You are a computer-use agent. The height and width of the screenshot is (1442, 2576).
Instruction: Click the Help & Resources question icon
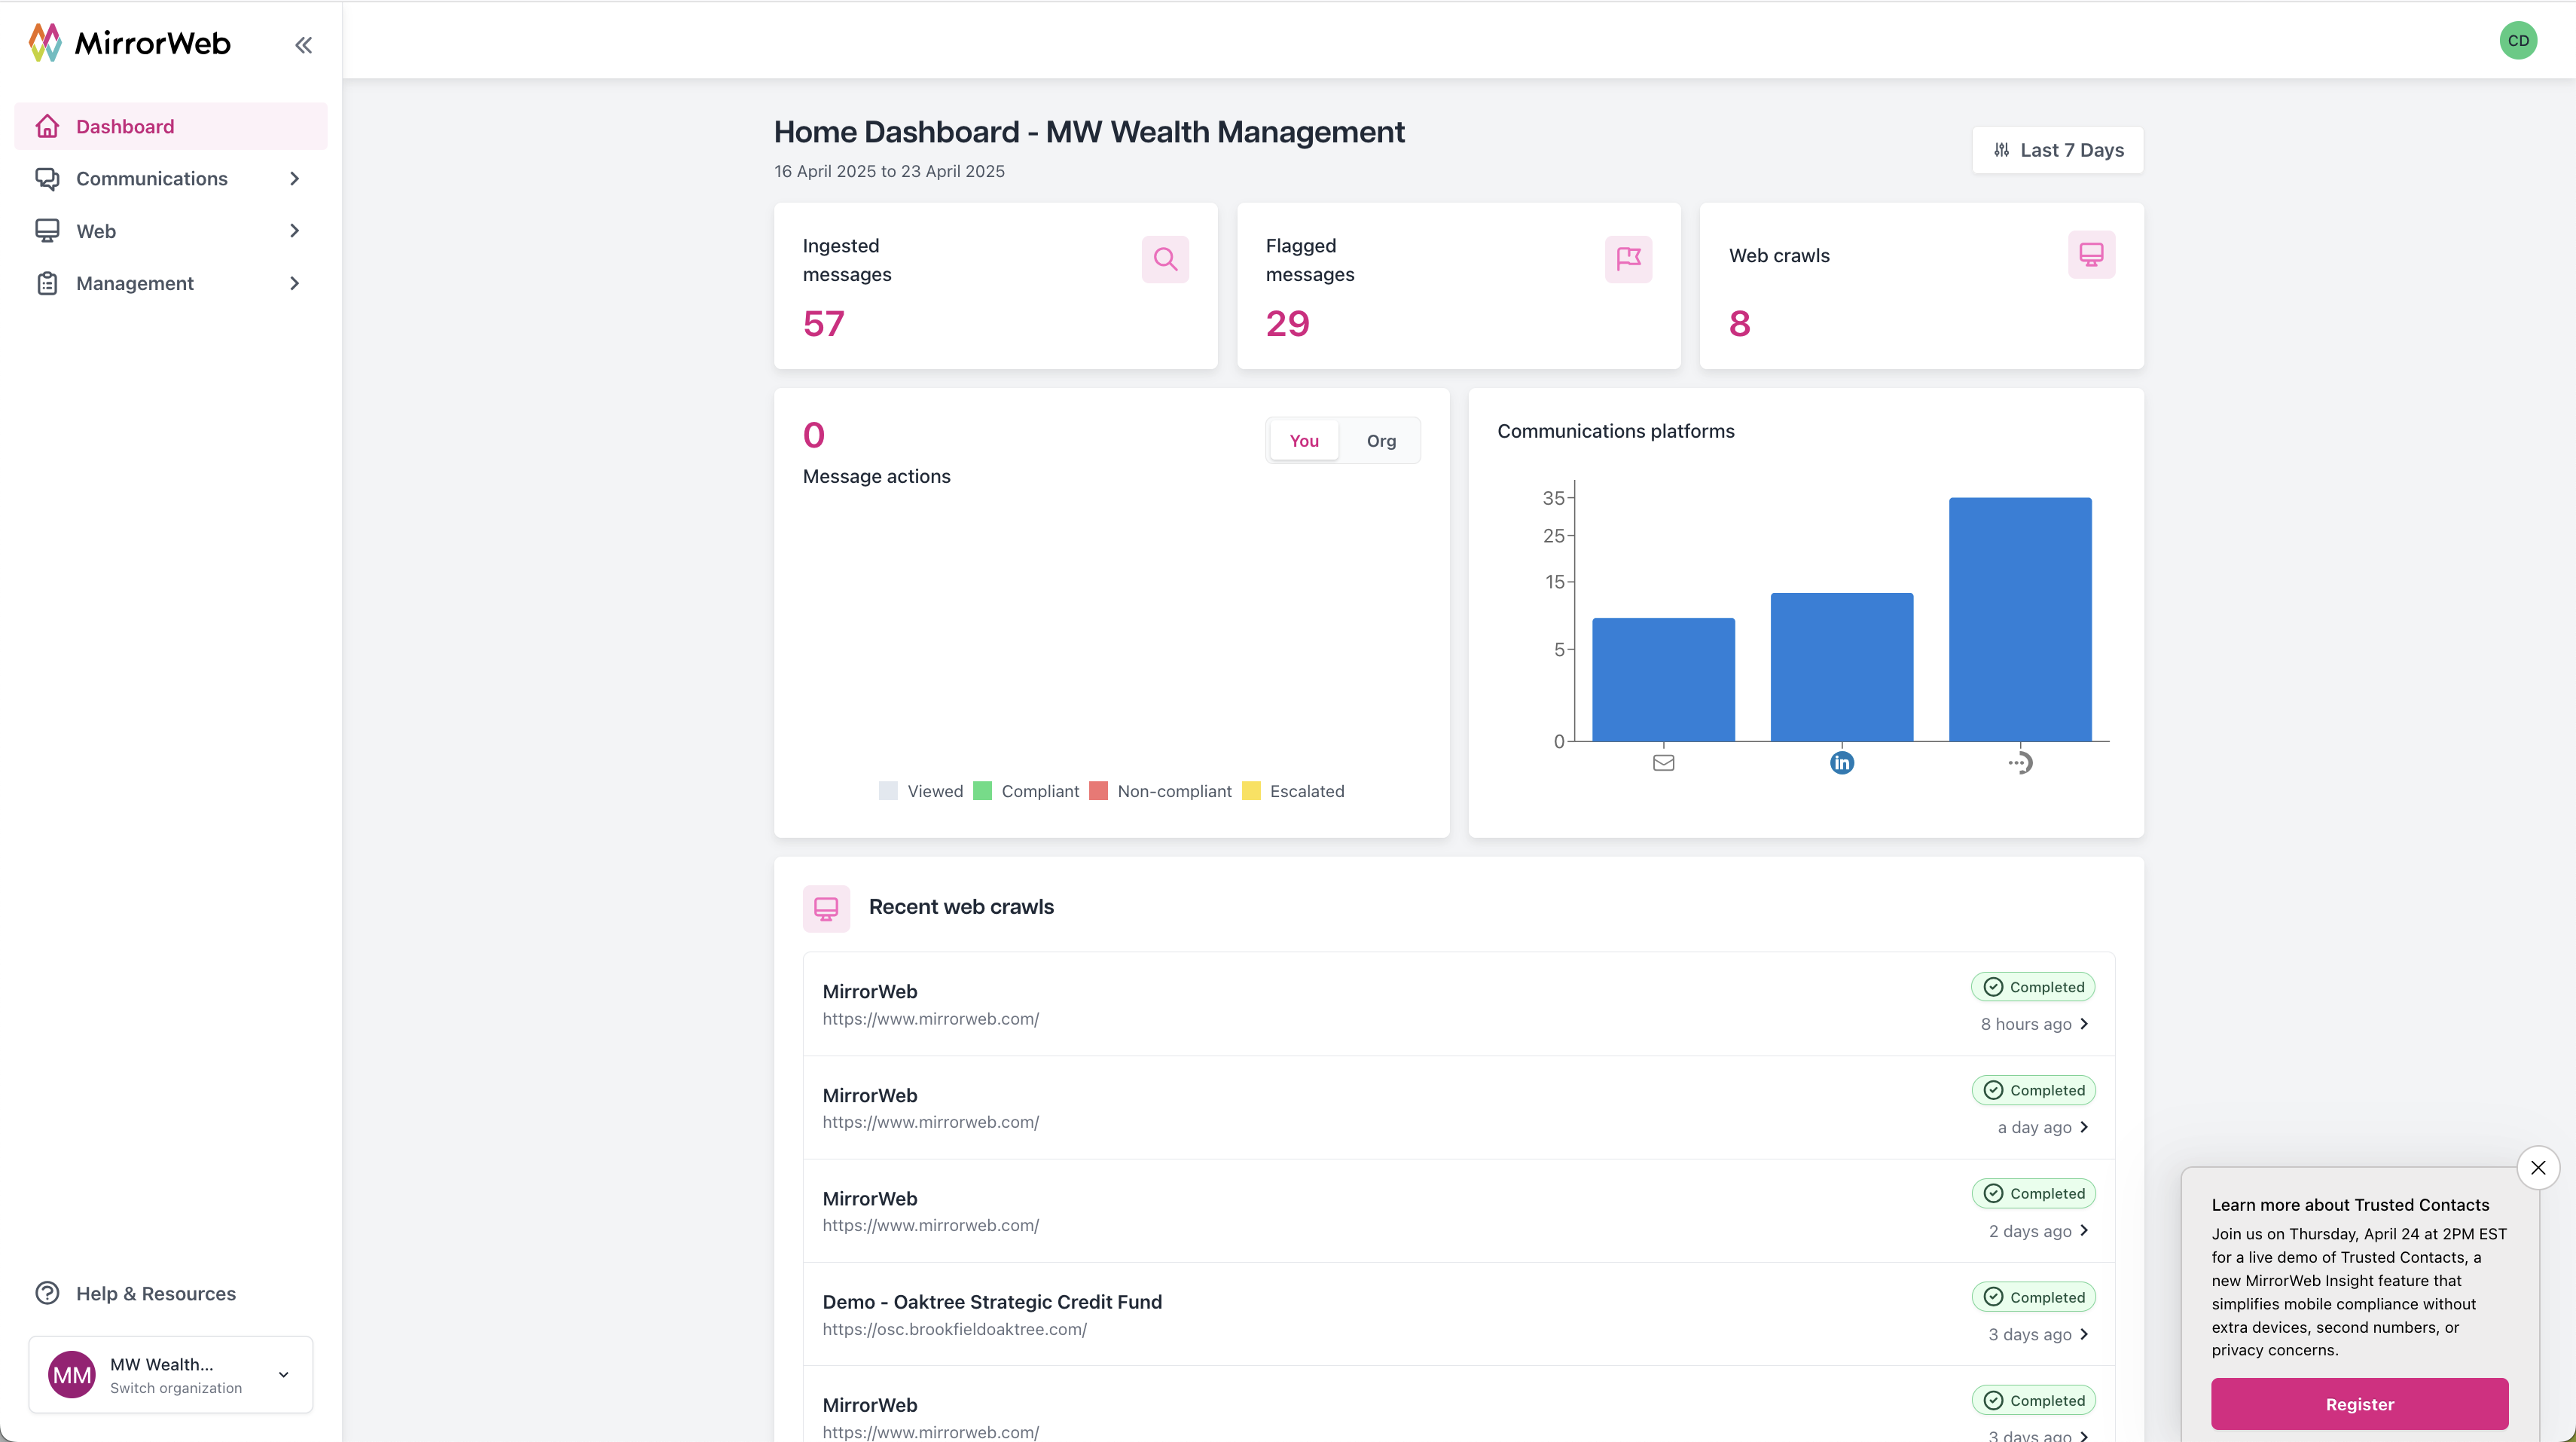click(x=47, y=1293)
